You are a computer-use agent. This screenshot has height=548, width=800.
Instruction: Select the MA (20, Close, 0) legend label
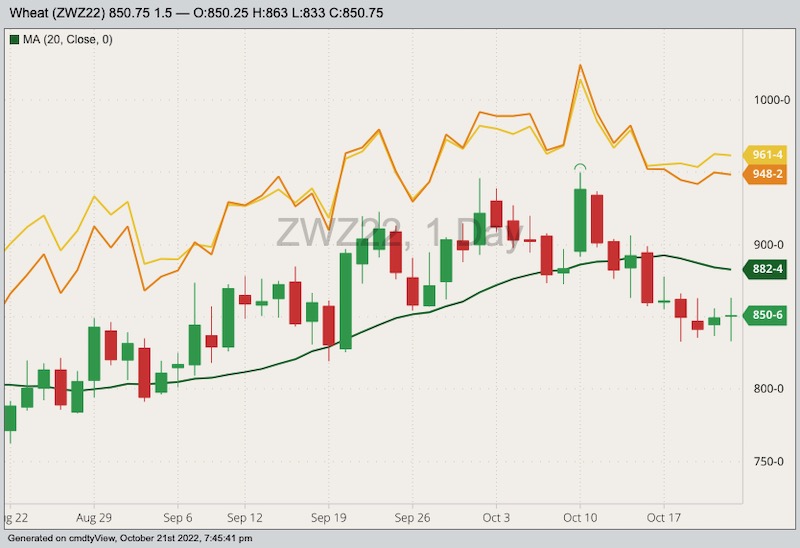(68, 39)
